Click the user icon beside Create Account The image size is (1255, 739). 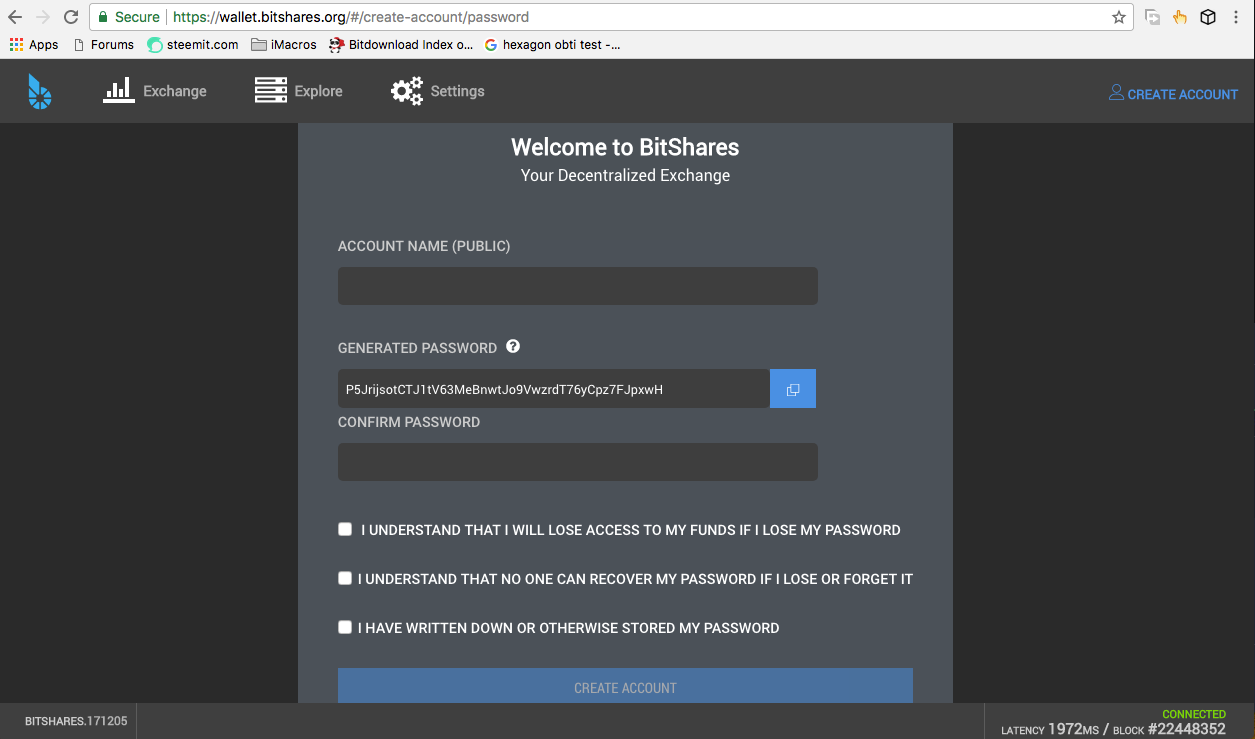(1116, 92)
